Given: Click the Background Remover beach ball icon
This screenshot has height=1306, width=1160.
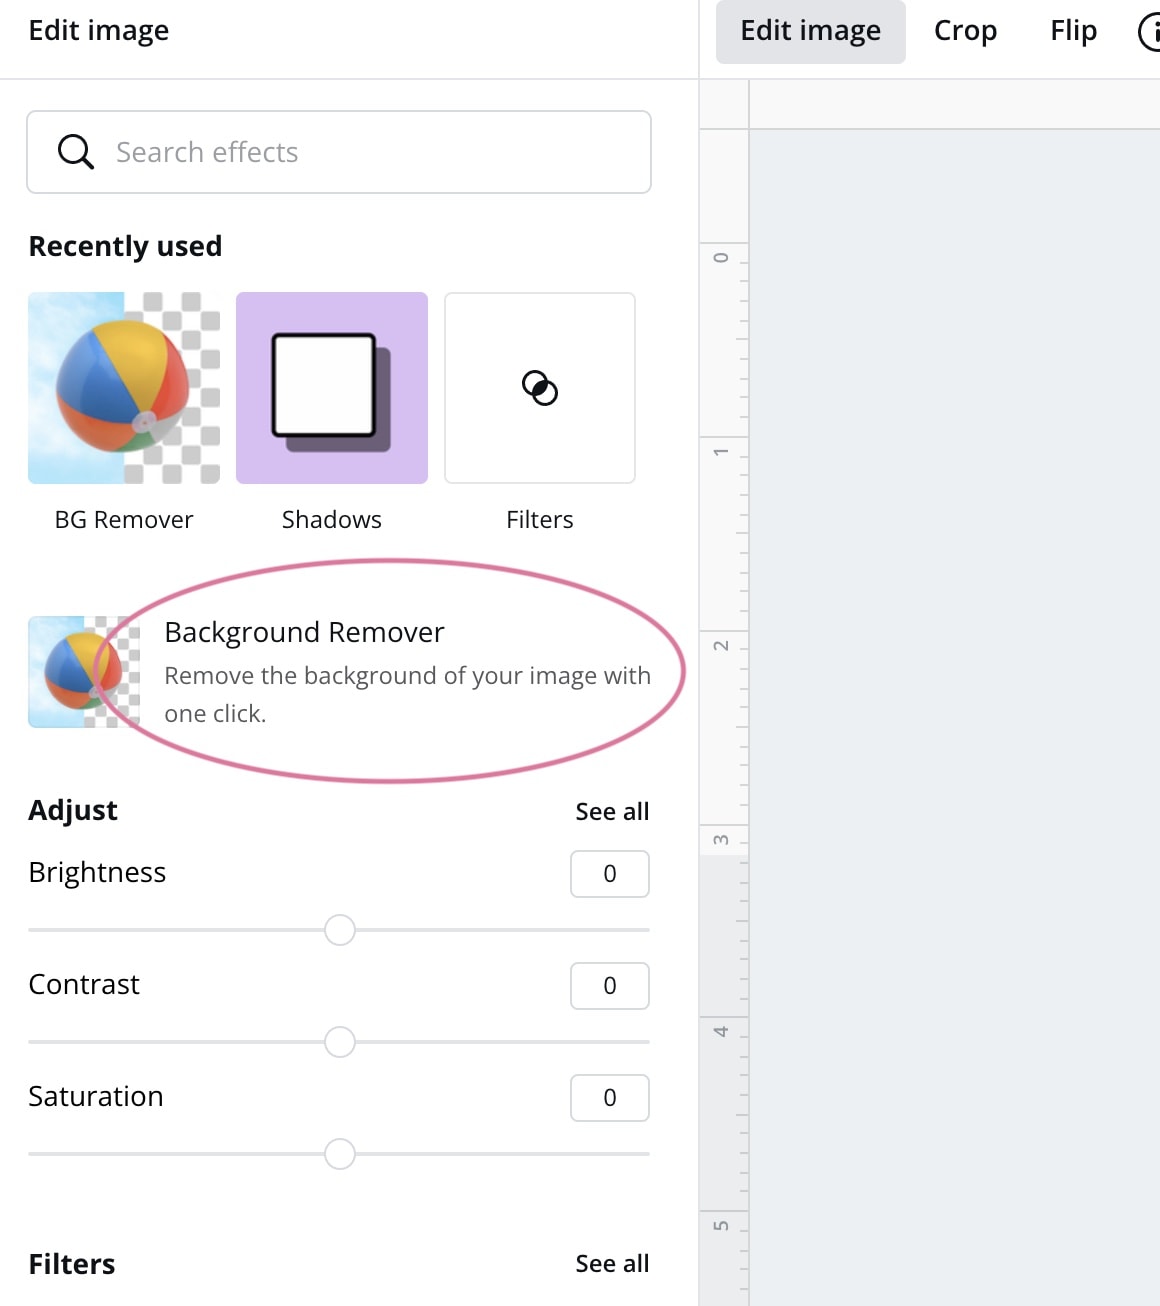Looking at the screenshot, I should tap(84, 672).
